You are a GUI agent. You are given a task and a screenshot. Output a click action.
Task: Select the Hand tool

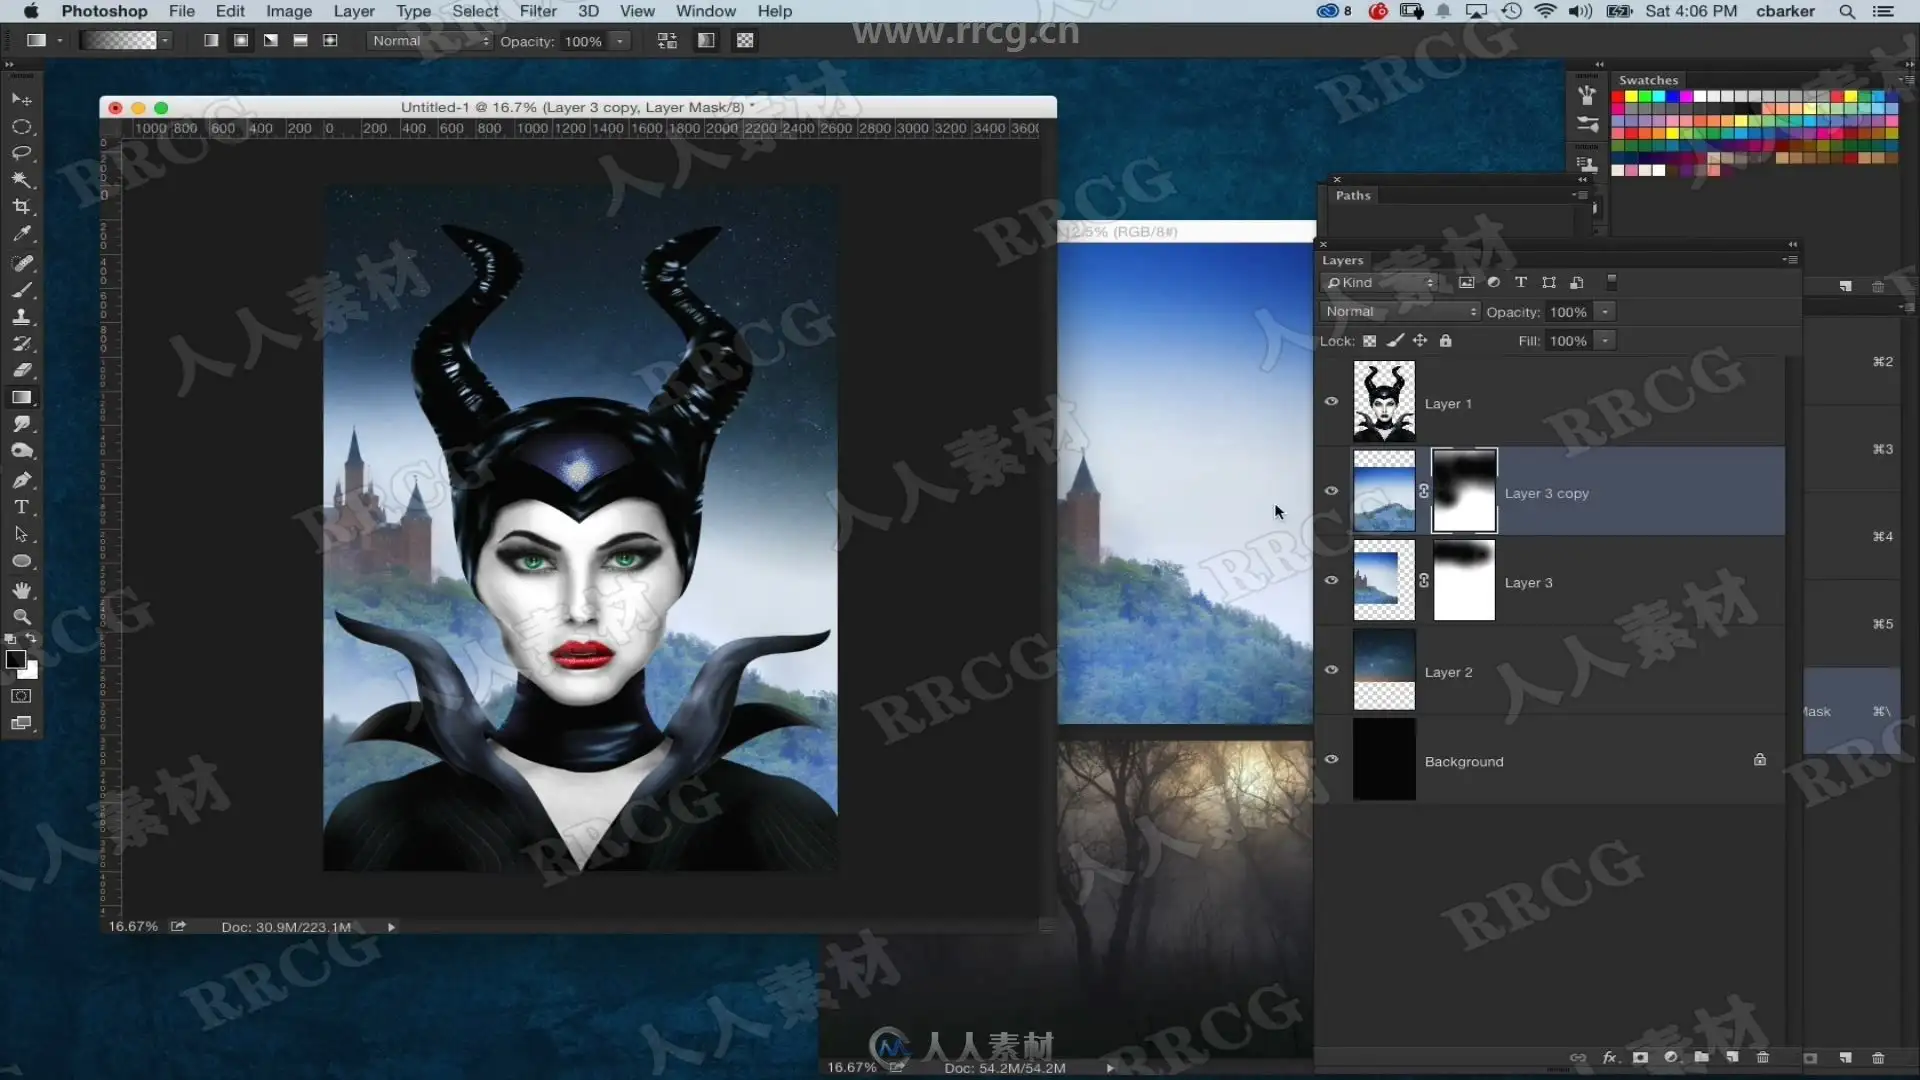pos(21,590)
